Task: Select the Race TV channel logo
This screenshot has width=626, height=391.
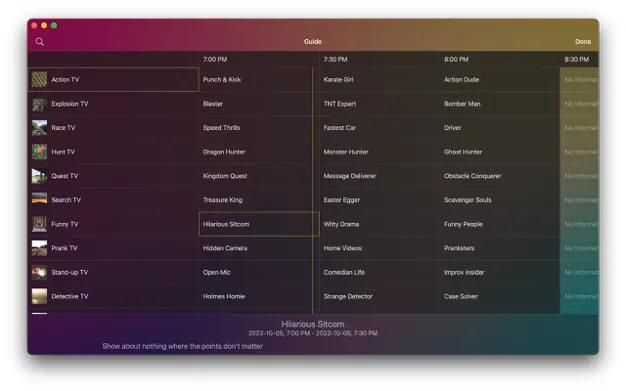Action: tap(40, 128)
